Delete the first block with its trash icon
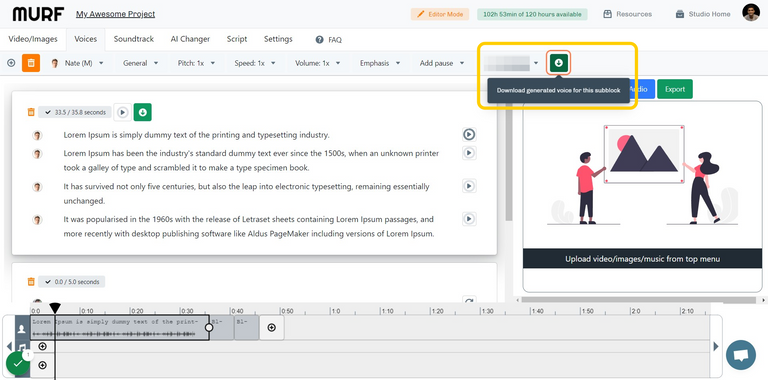 [31, 112]
